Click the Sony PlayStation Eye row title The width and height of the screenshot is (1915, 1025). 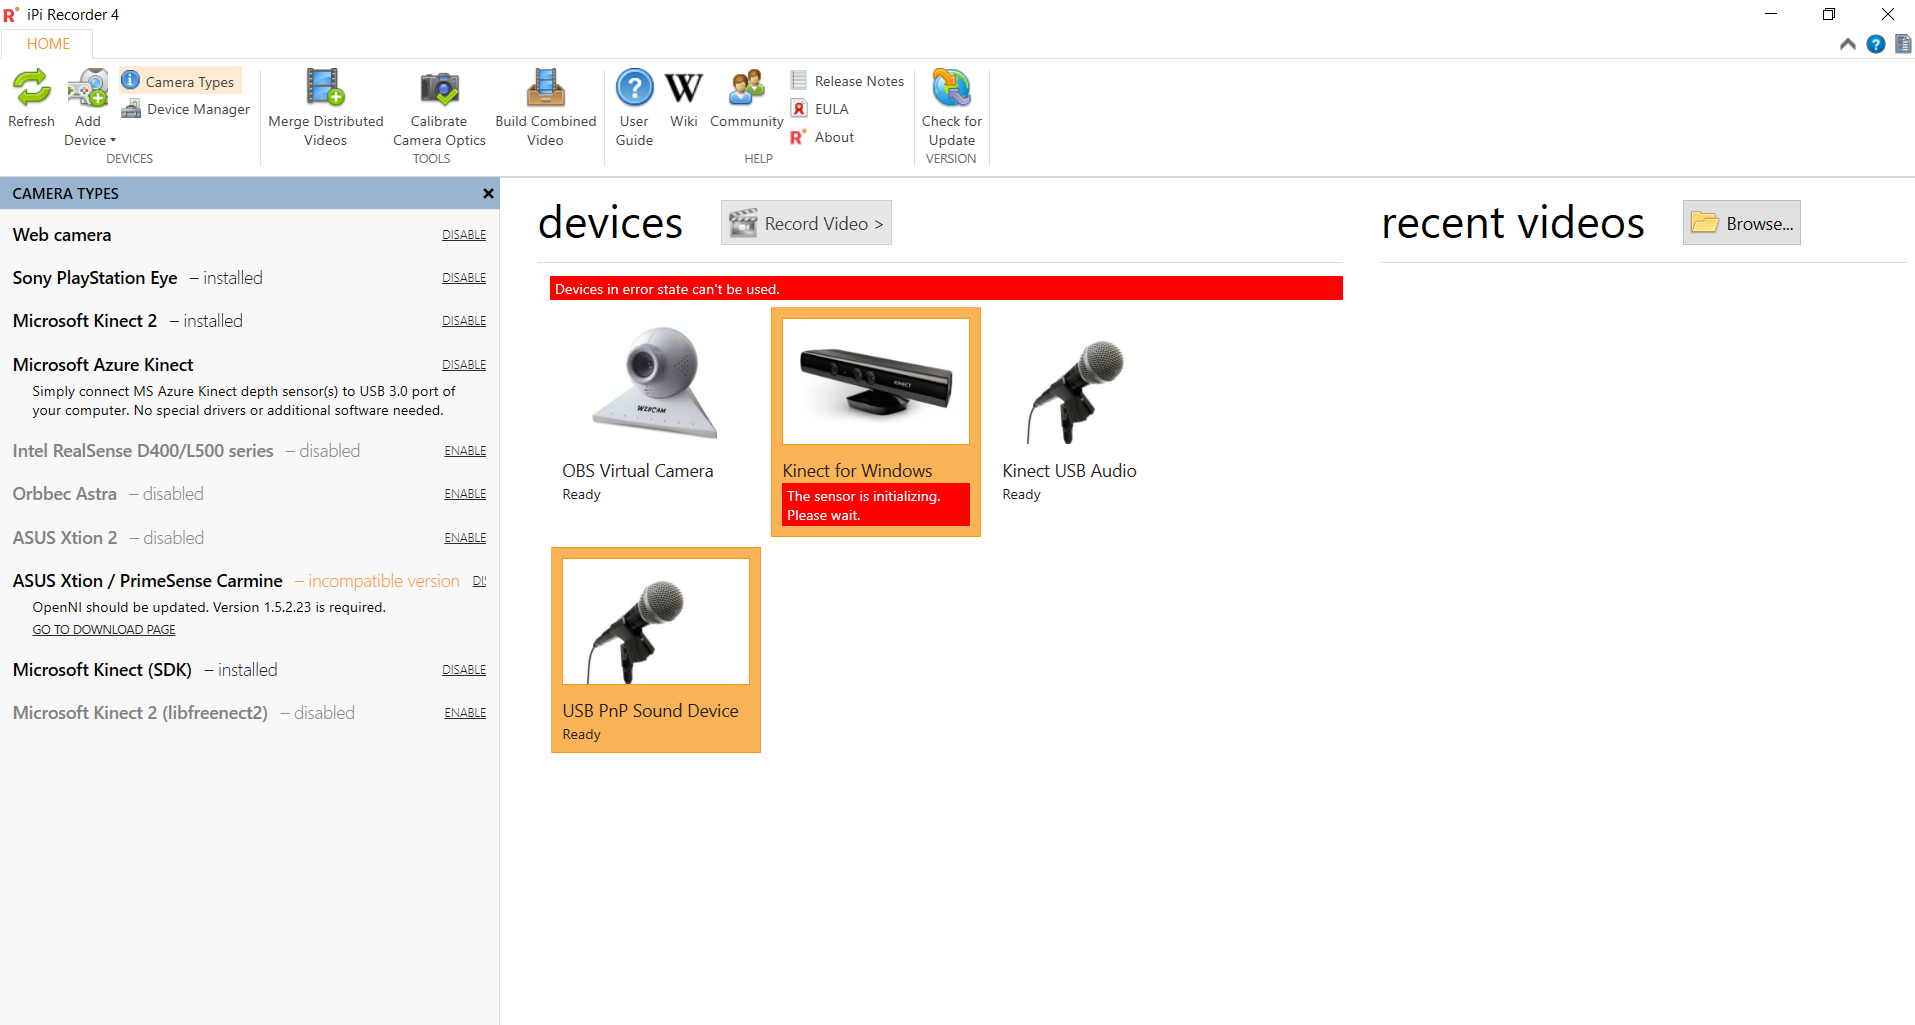click(x=95, y=278)
